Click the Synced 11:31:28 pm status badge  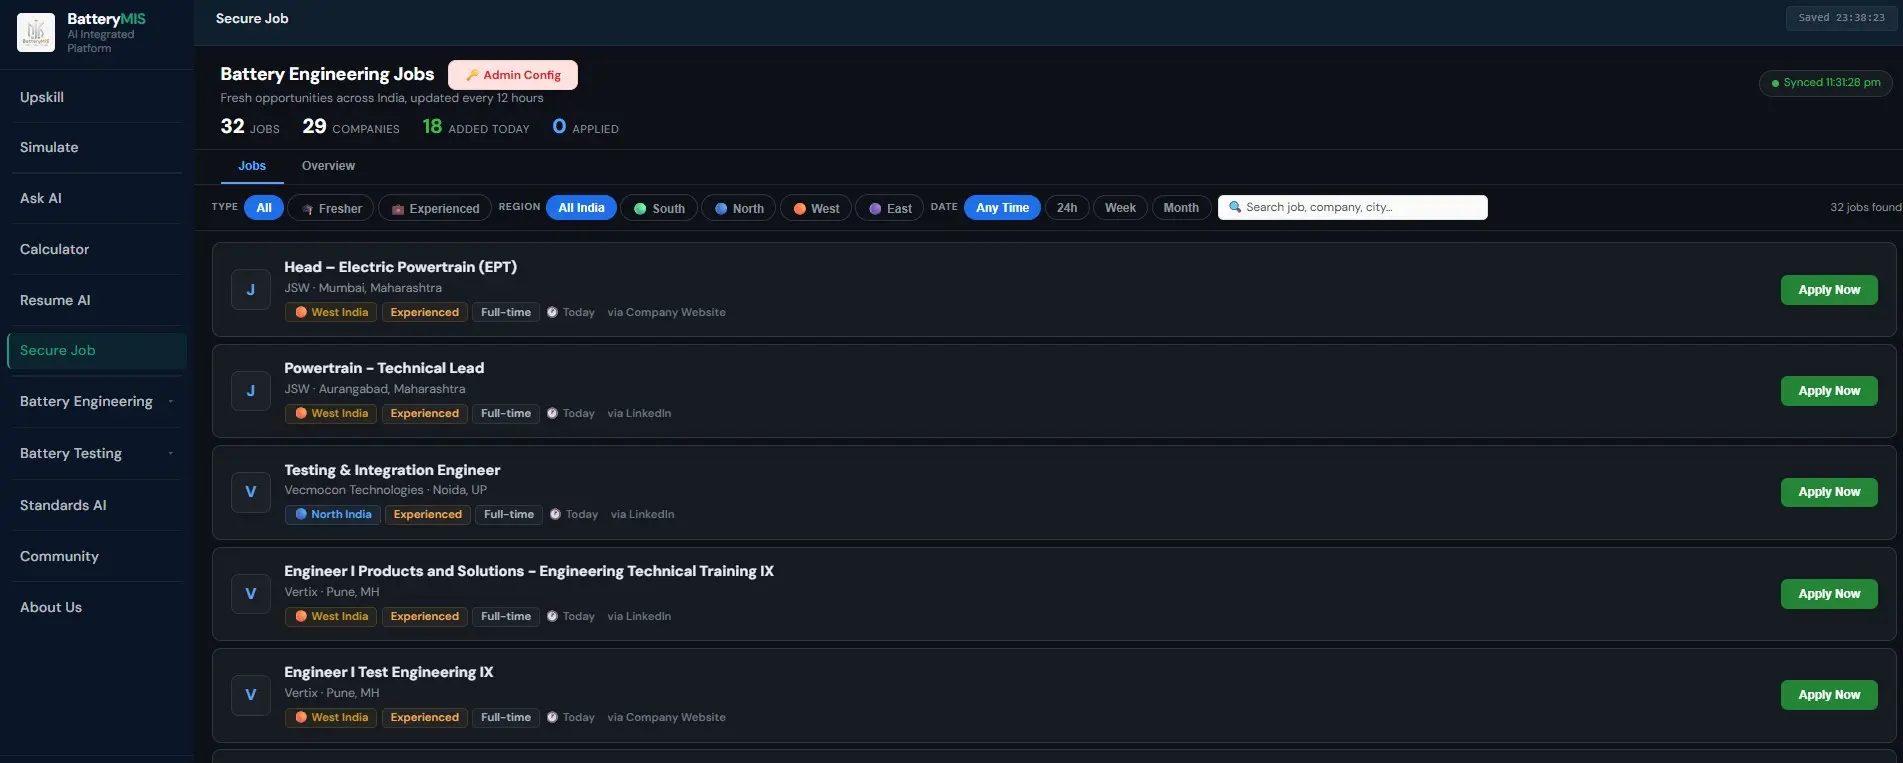pyautogui.click(x=1825, y=83)
